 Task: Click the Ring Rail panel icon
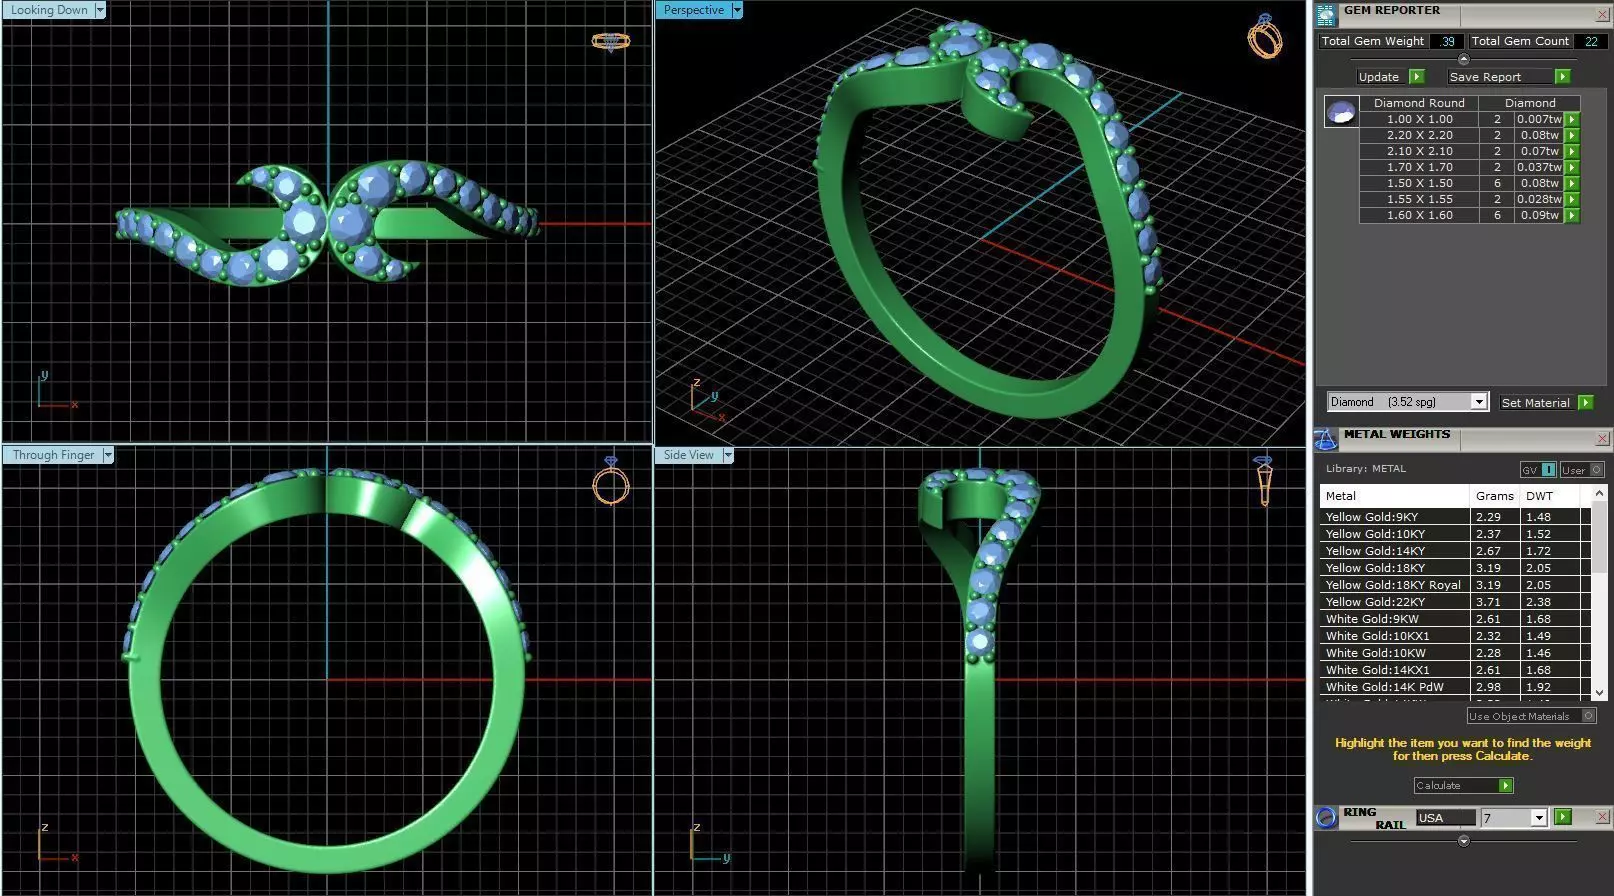(1326, 817)
